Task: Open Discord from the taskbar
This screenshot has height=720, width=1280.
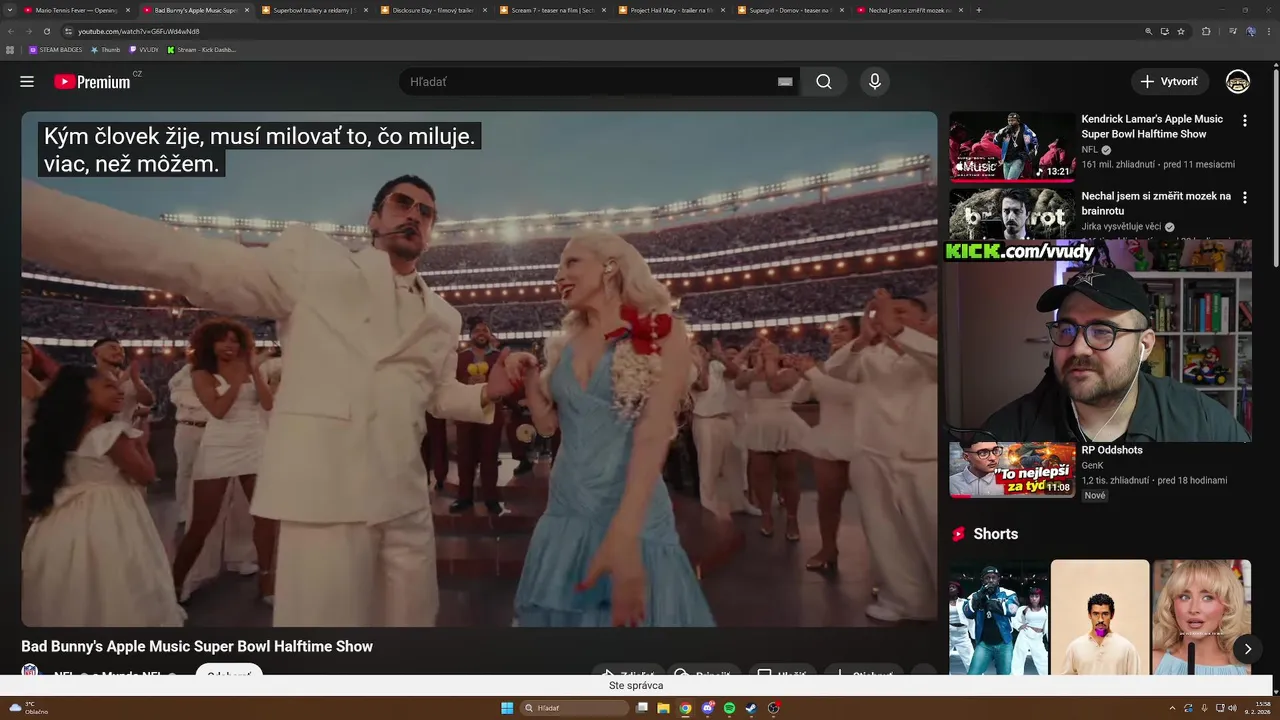Action: pyautogui.click(x=707, y=708)
